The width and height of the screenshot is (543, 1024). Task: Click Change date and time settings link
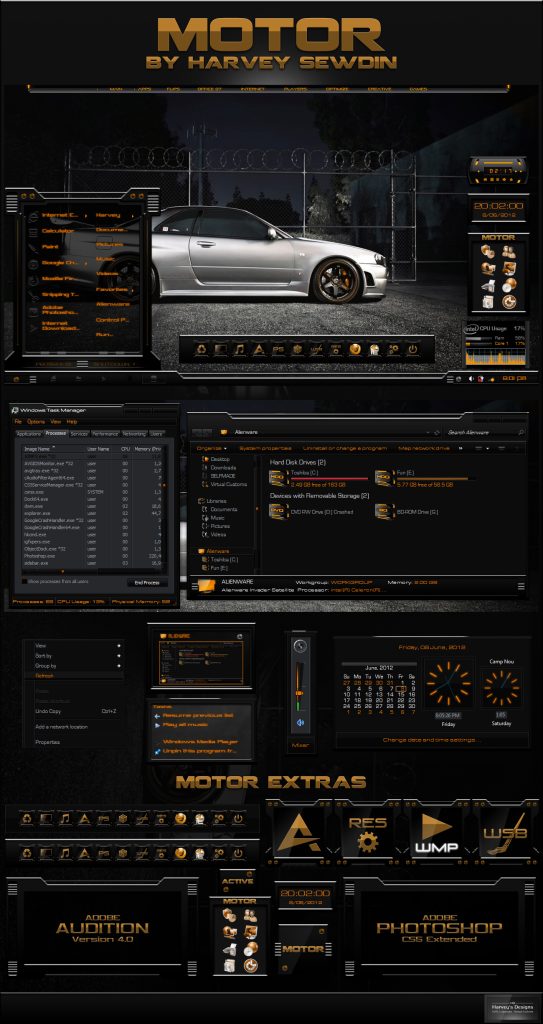[x=431, y=740]
